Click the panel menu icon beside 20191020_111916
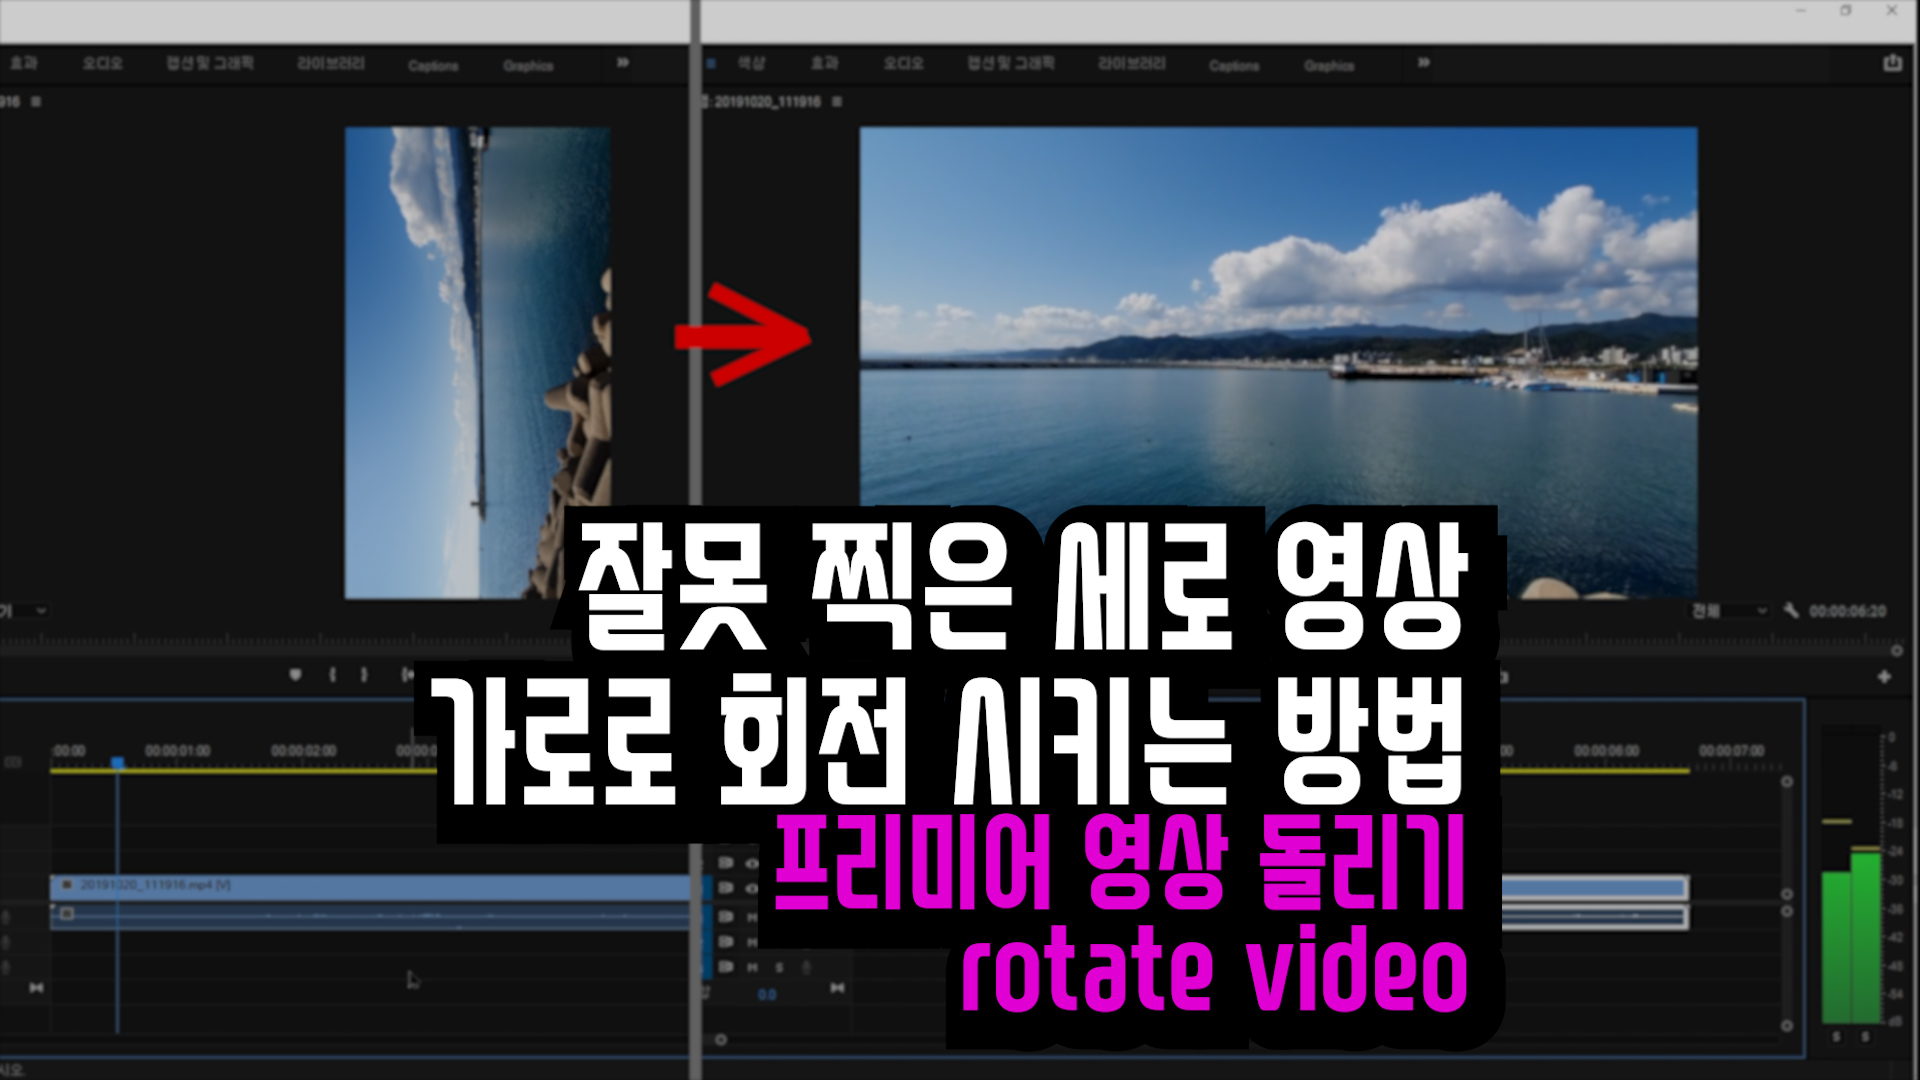The width and height of the screenshot is (1920, 1080). tap(837, 102)
